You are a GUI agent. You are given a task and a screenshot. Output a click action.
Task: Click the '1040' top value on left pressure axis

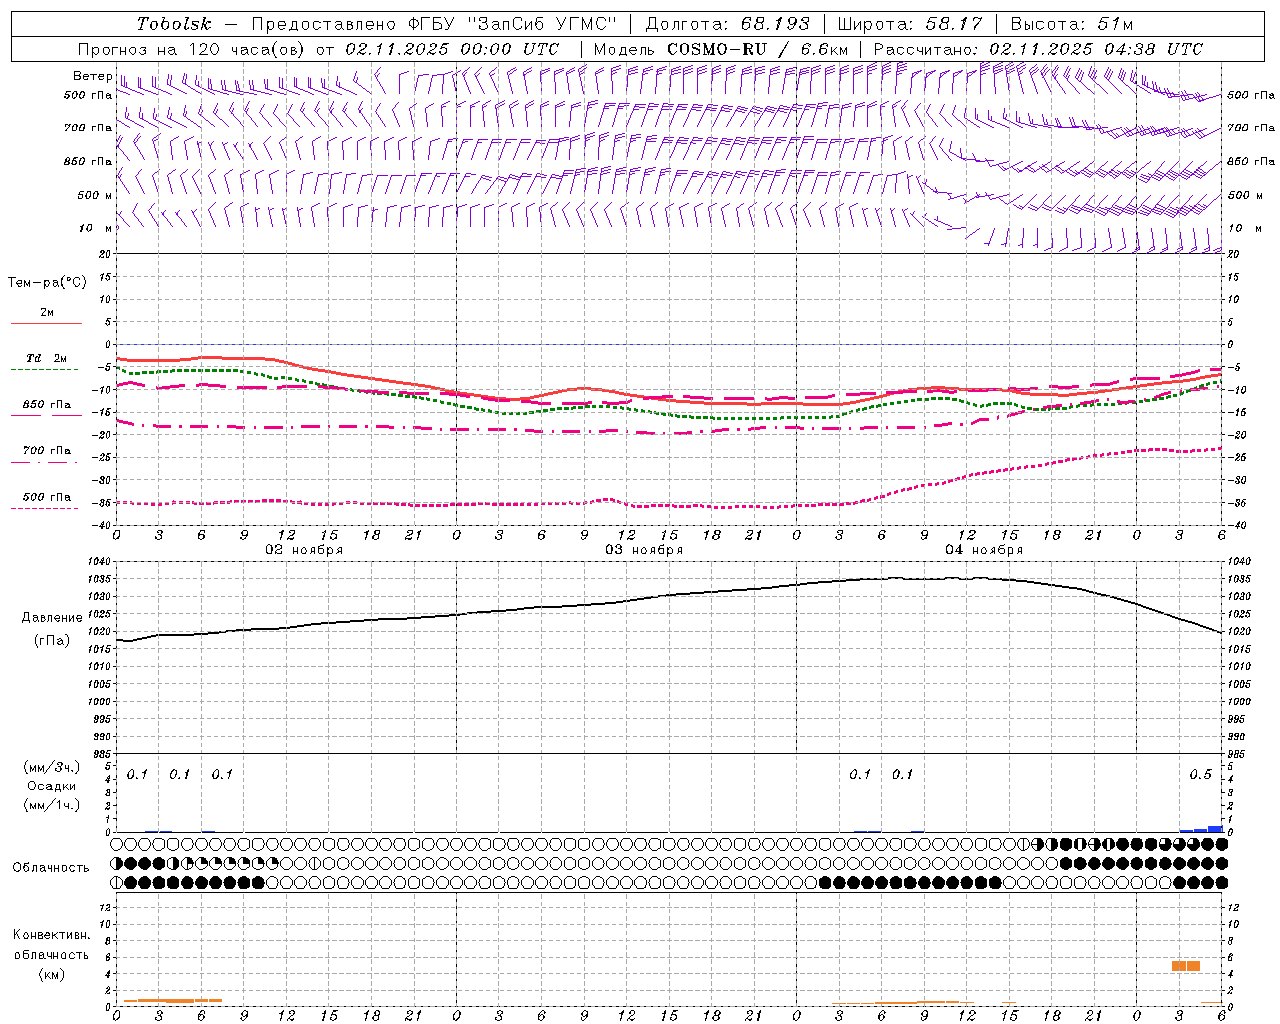(x=100, y=562)
